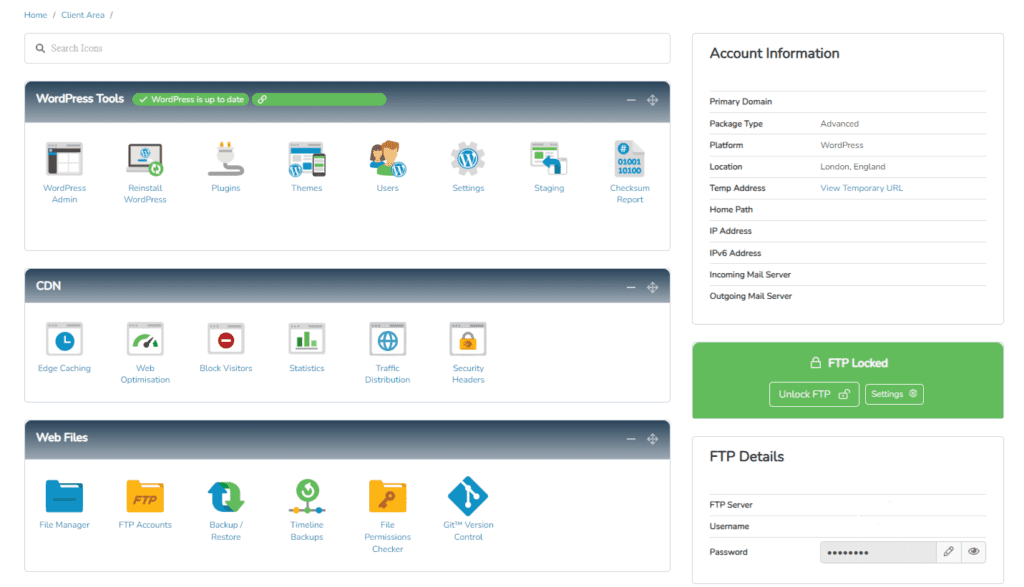Click the 'Account Information' heading
Screen dimensions: 1024x587
click(x=774, y=54)
